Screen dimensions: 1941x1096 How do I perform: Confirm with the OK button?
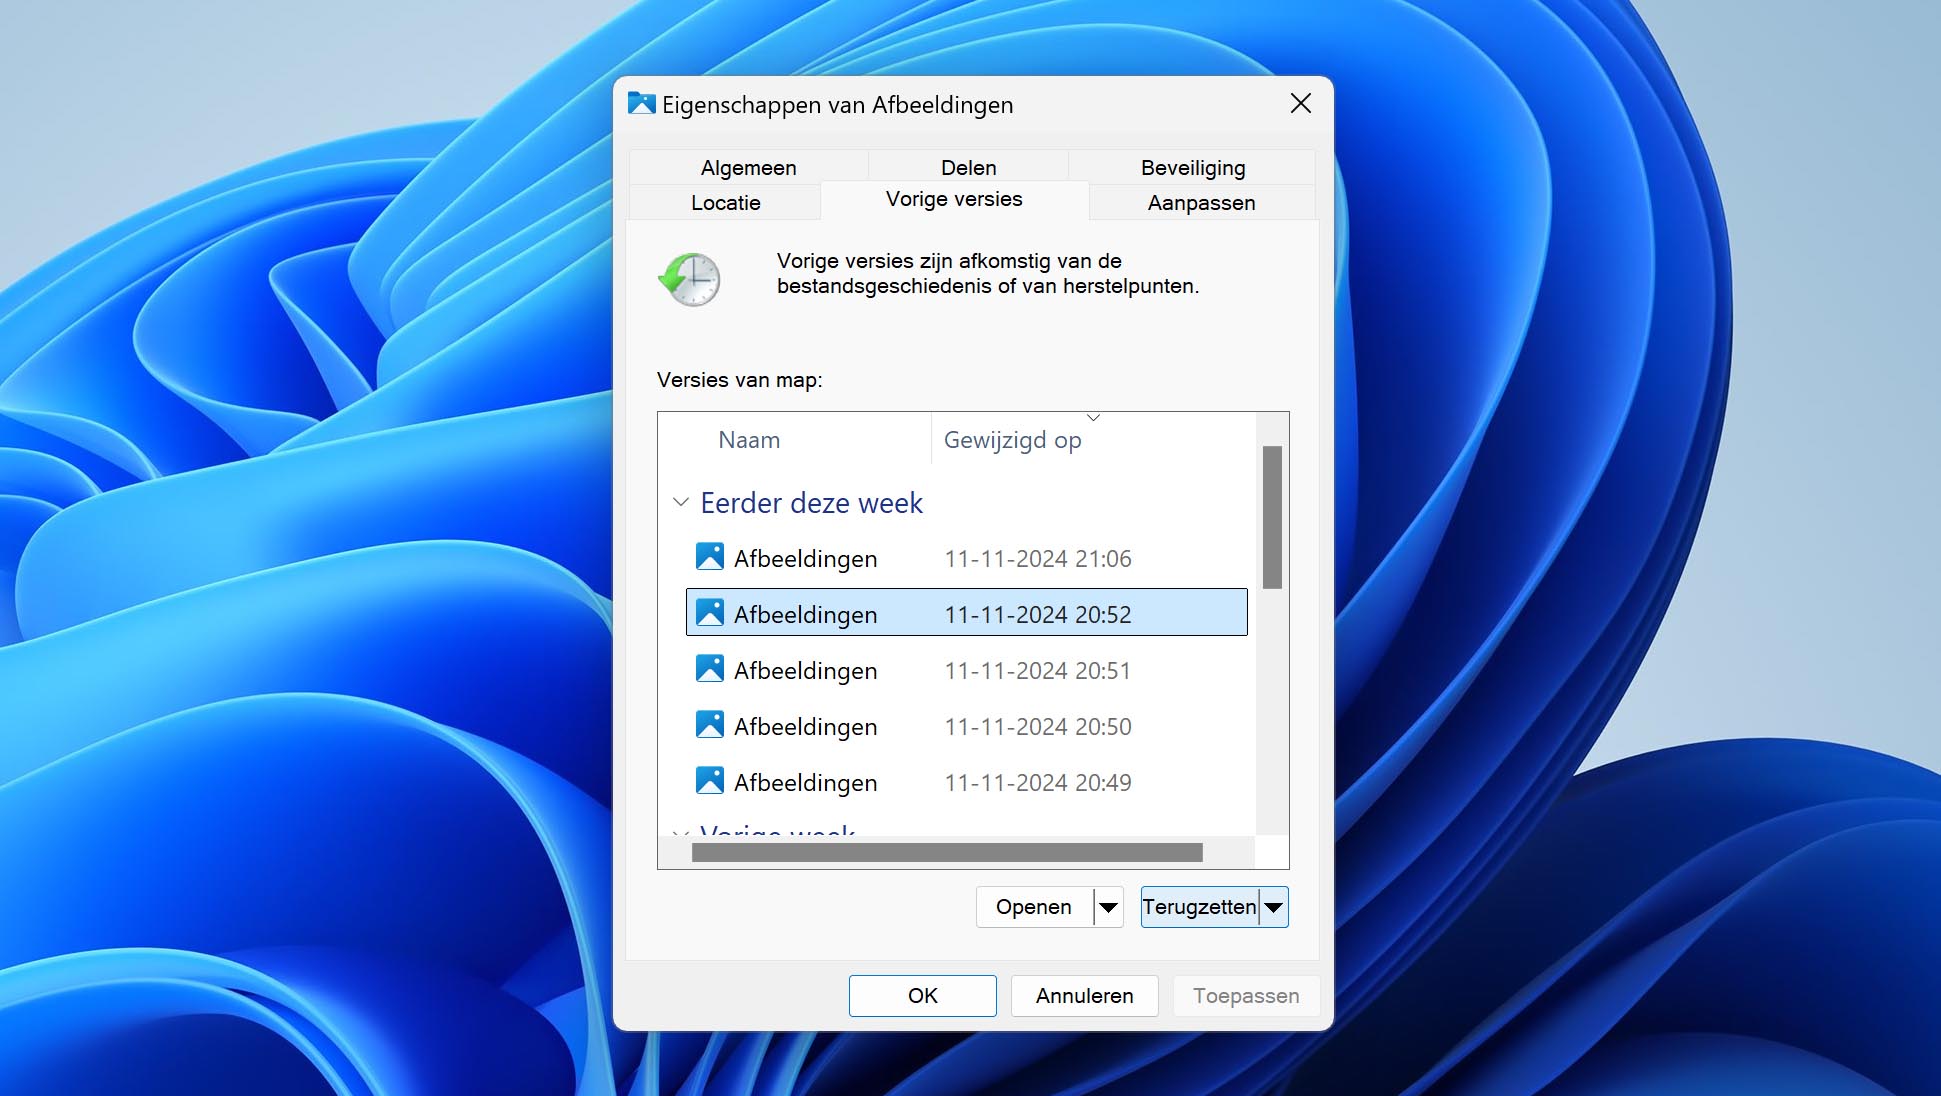tap(922, 996)
